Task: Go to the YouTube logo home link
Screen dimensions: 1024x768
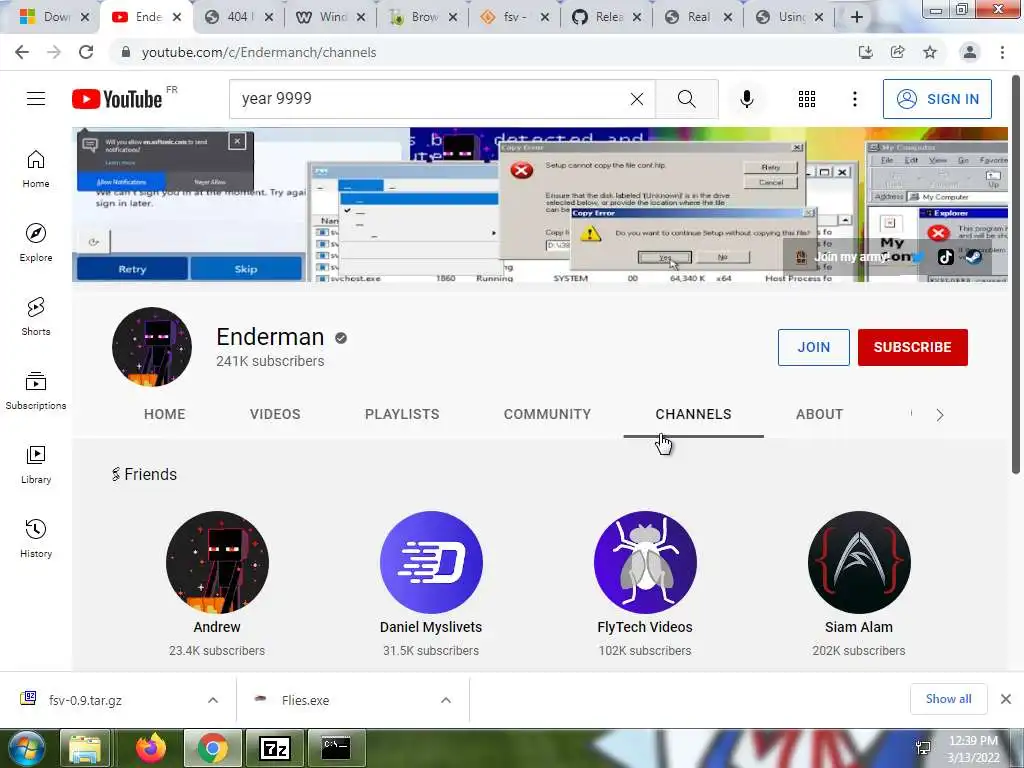Action: click(117, 99)
